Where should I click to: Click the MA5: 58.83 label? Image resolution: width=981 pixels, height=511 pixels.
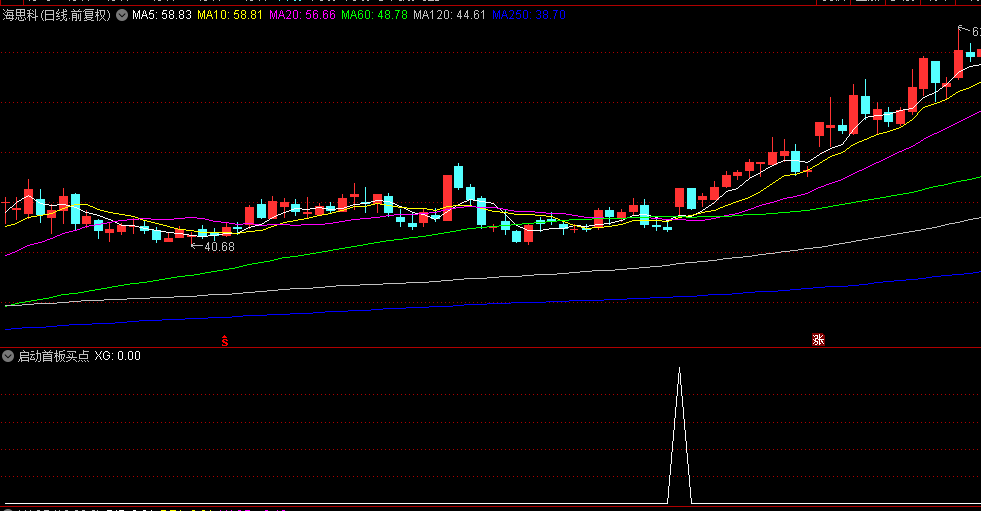point(161,15)
